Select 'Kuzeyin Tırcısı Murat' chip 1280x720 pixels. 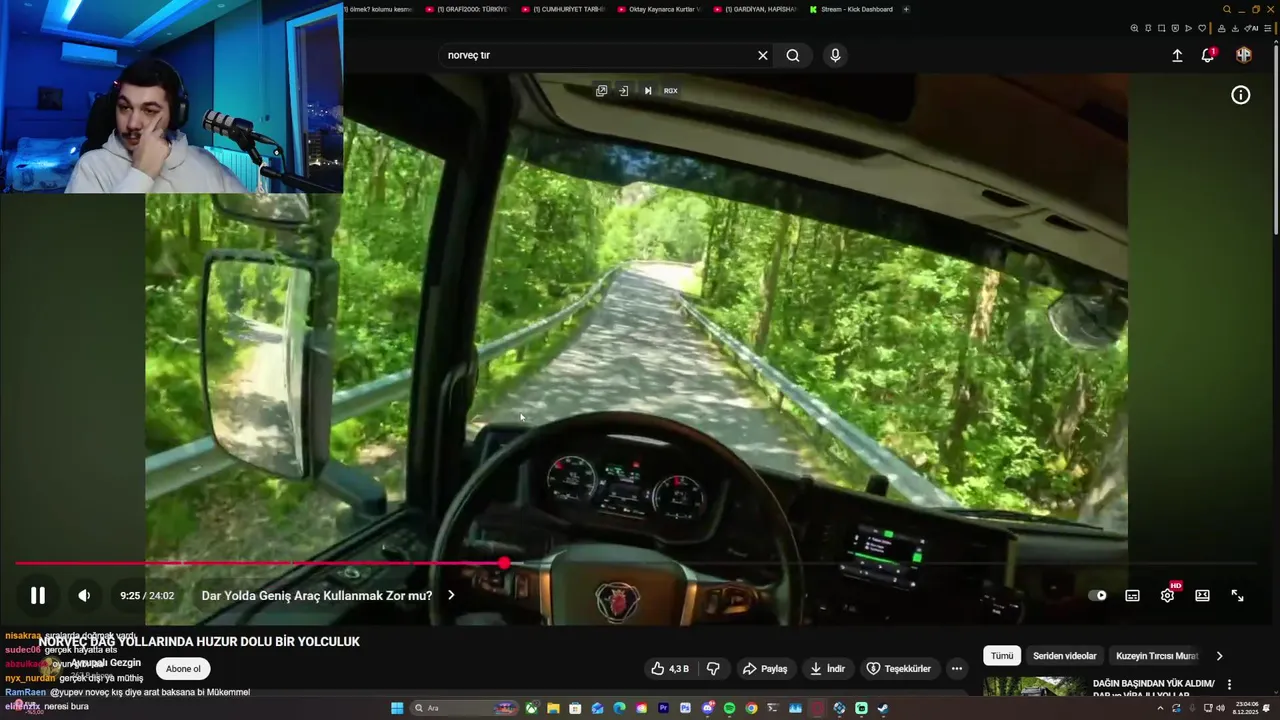[1156, 656]
